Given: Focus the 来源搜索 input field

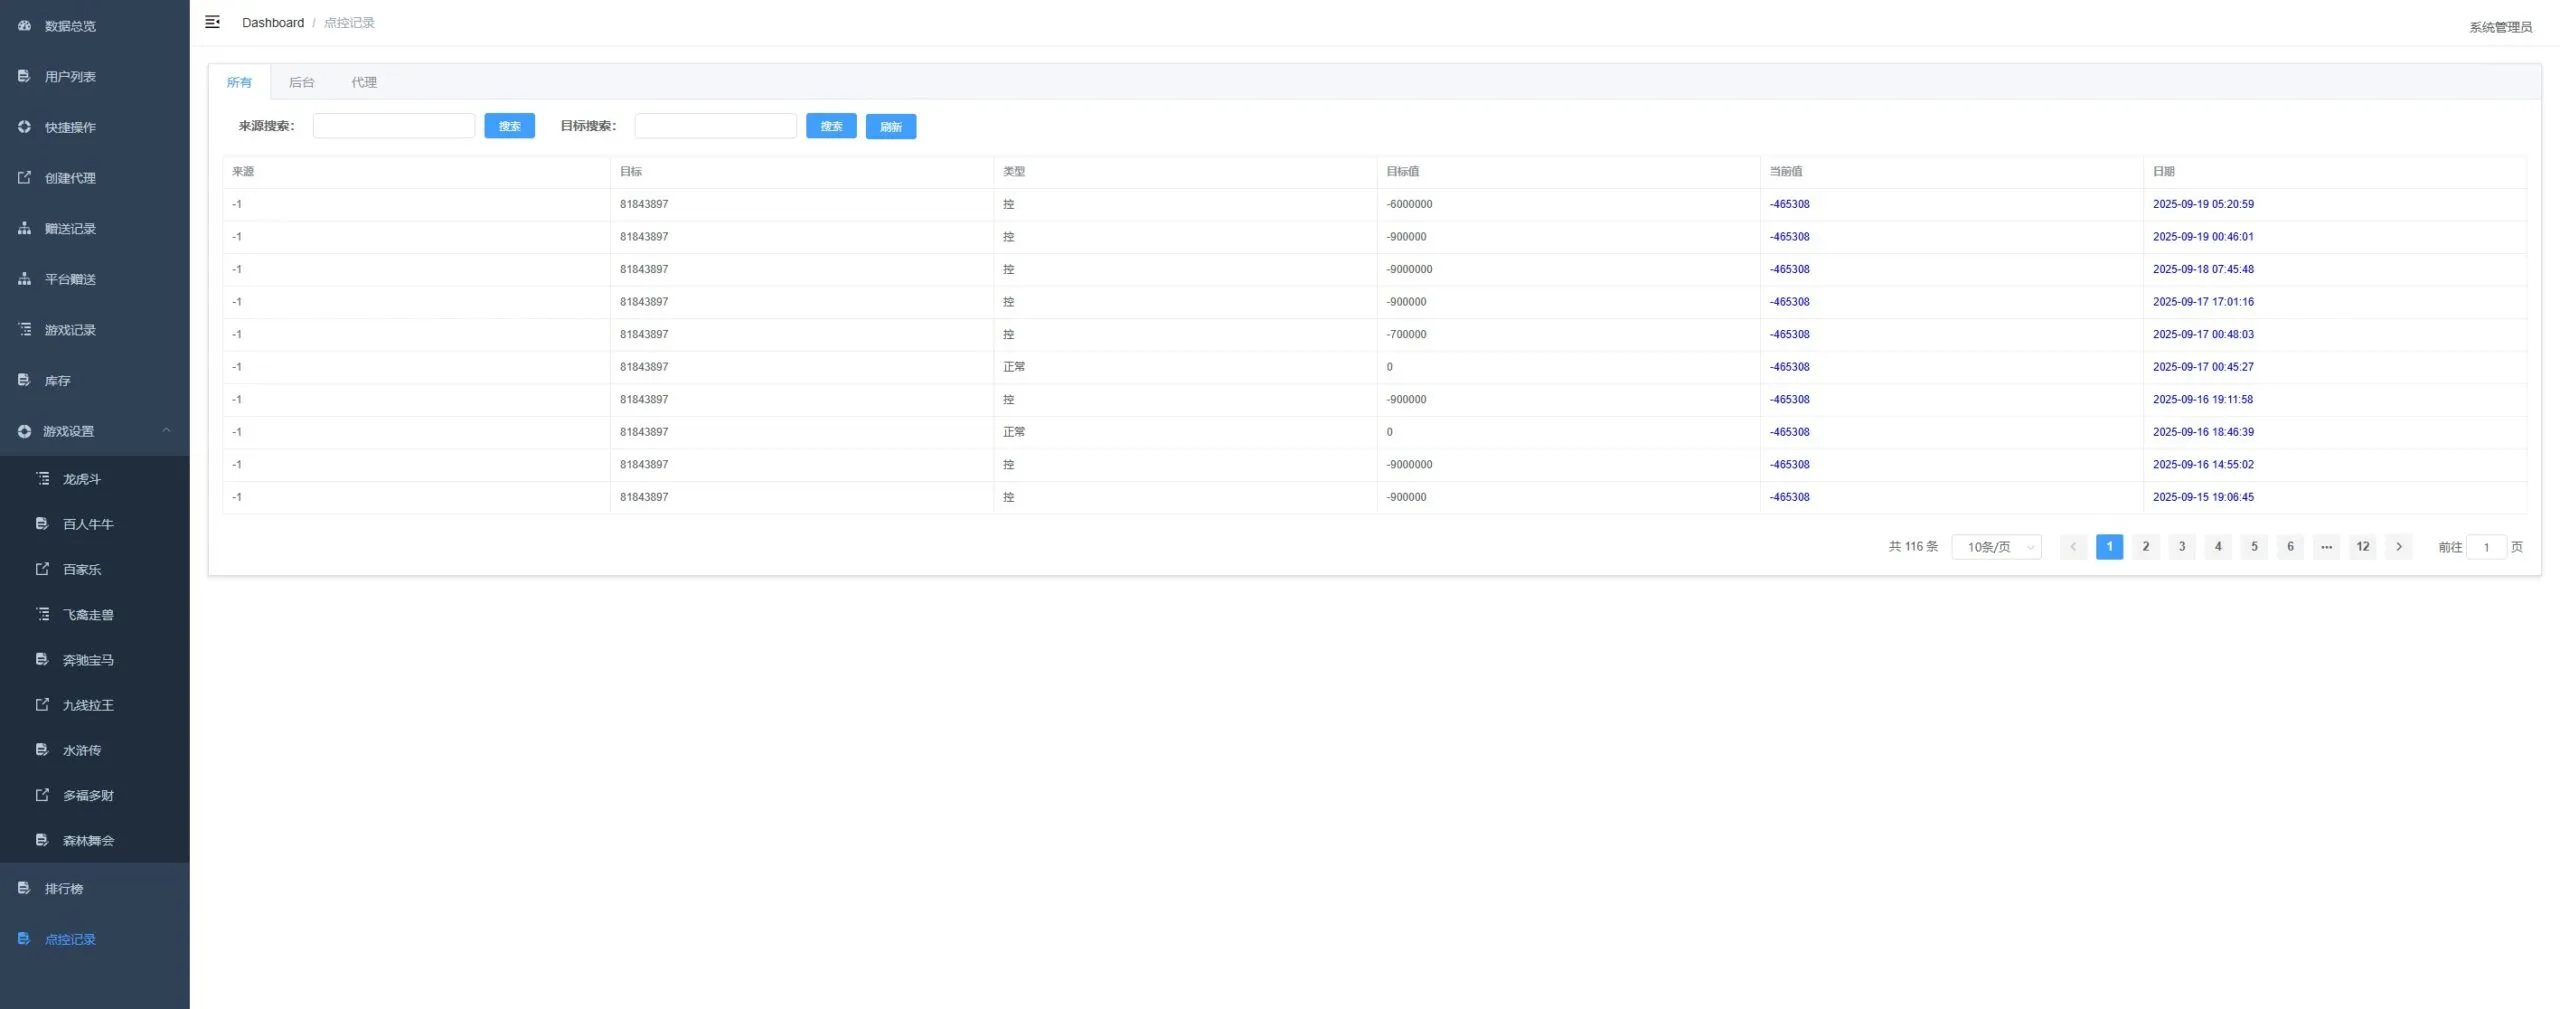Looking at the screenshot, I should click(394, 126).
